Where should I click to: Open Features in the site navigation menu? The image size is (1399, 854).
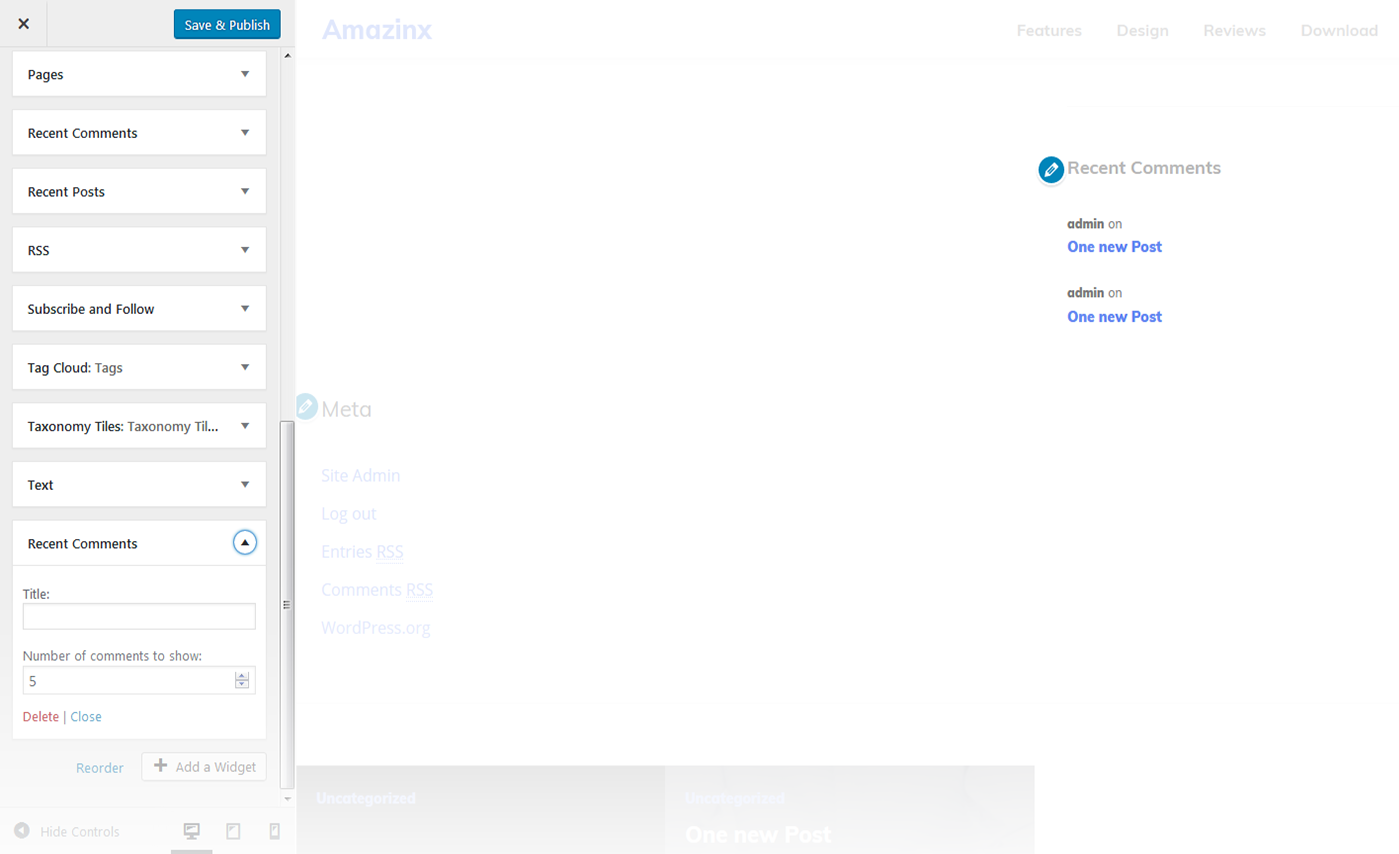pos(1049,31)
